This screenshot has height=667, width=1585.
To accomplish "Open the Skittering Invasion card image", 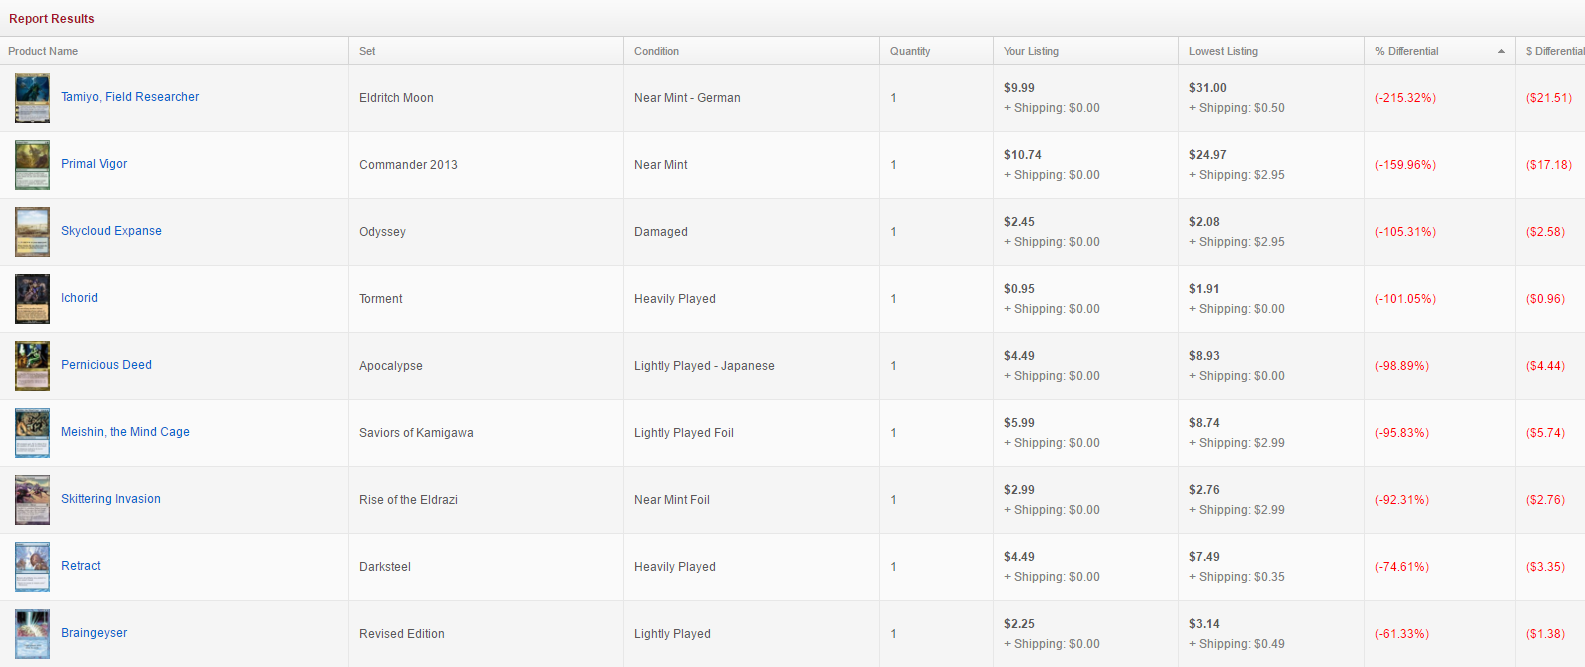I will [x=32, y=500].
